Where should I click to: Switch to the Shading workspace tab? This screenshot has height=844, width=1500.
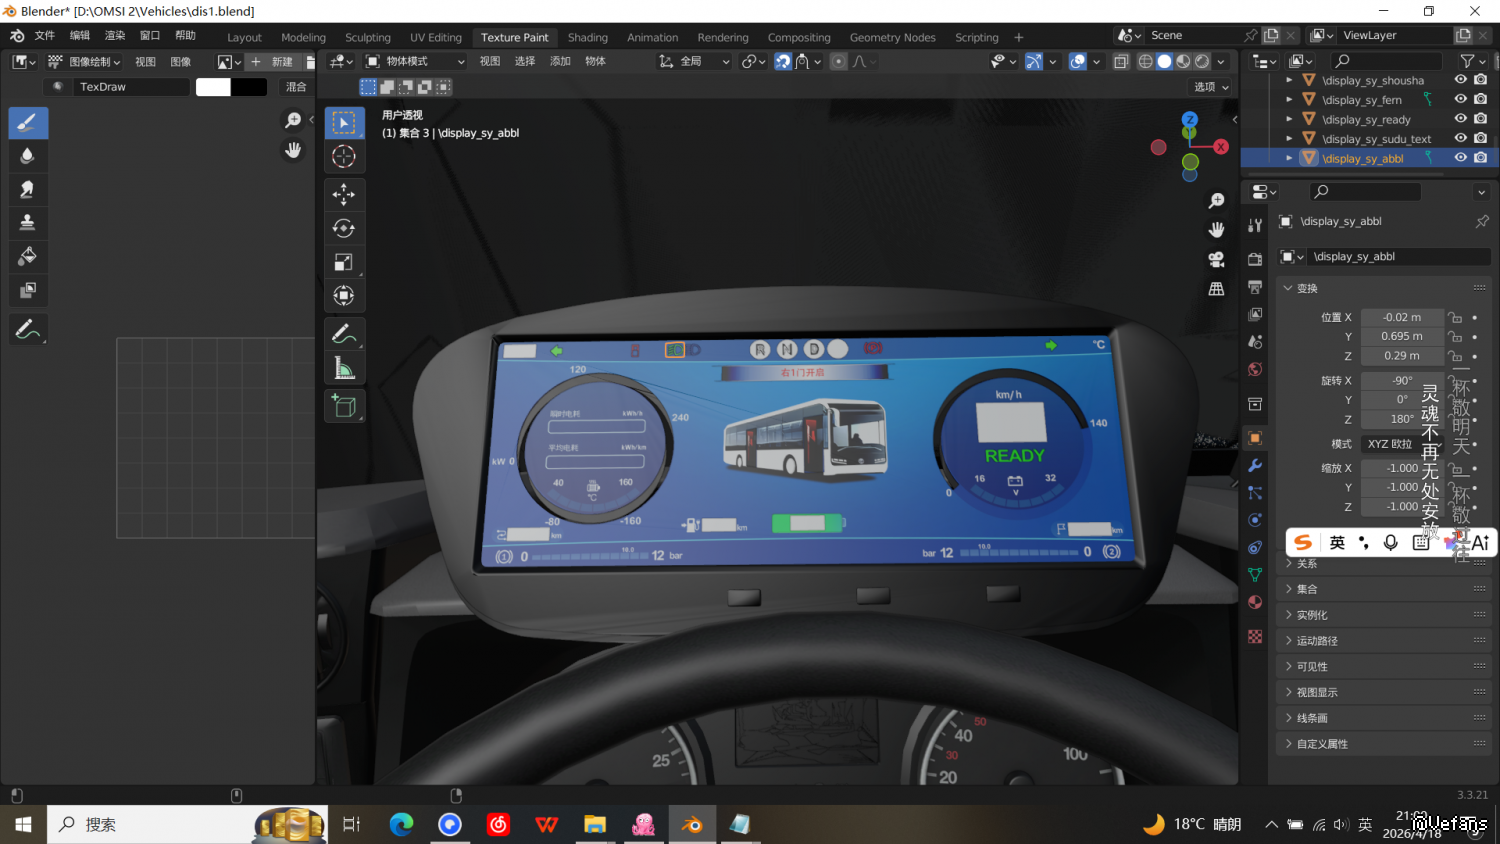point(587,37)
